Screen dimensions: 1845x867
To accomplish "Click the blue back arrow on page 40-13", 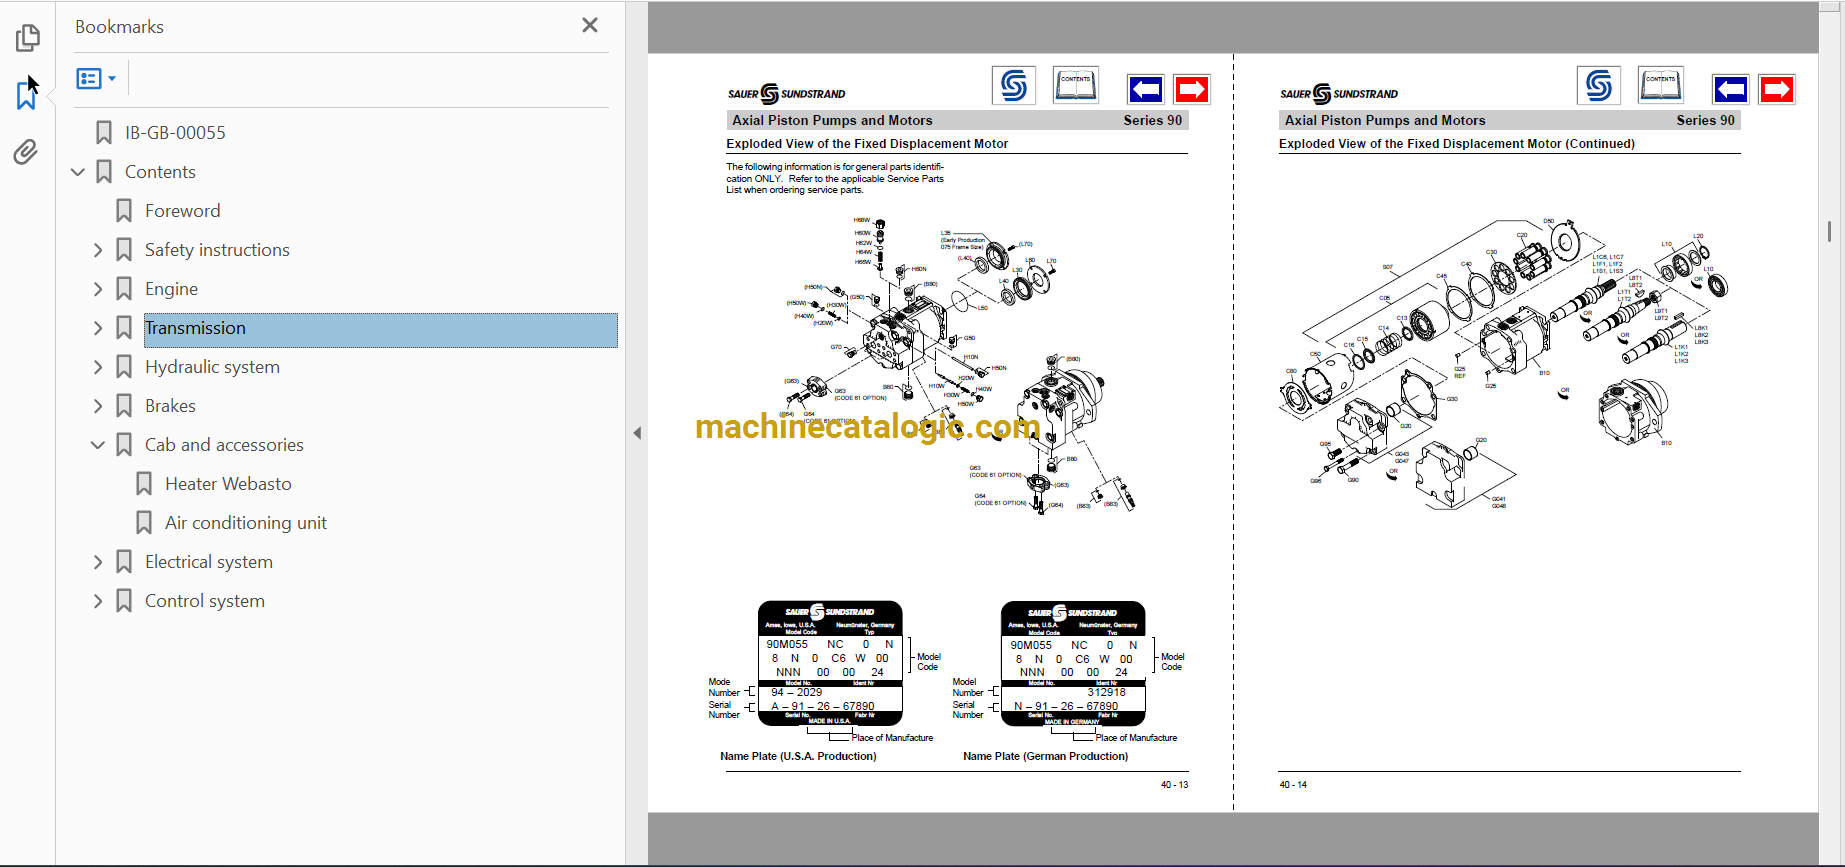I will [x=1145, y=90].
